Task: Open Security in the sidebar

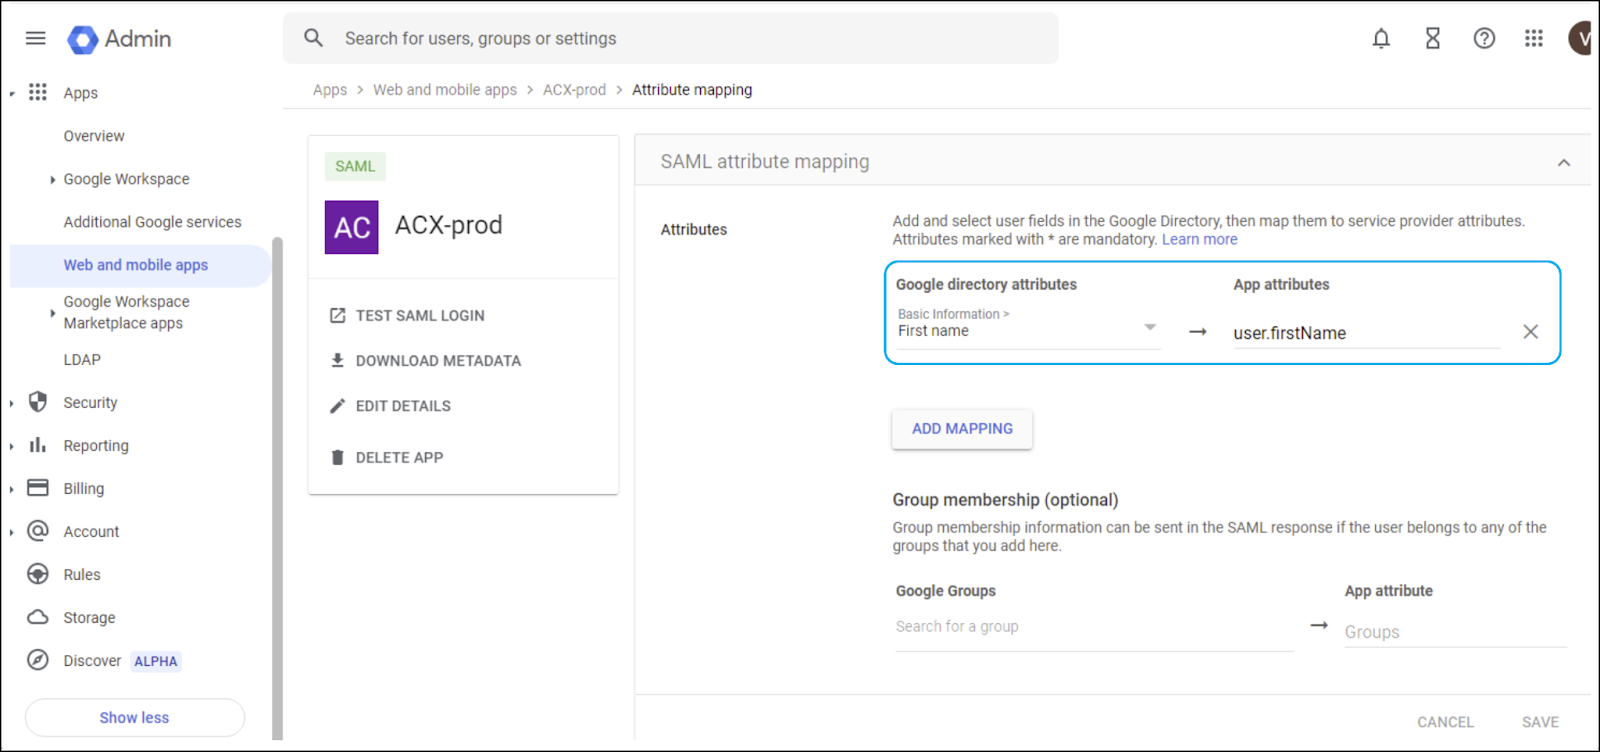Action: pos(90,402)
